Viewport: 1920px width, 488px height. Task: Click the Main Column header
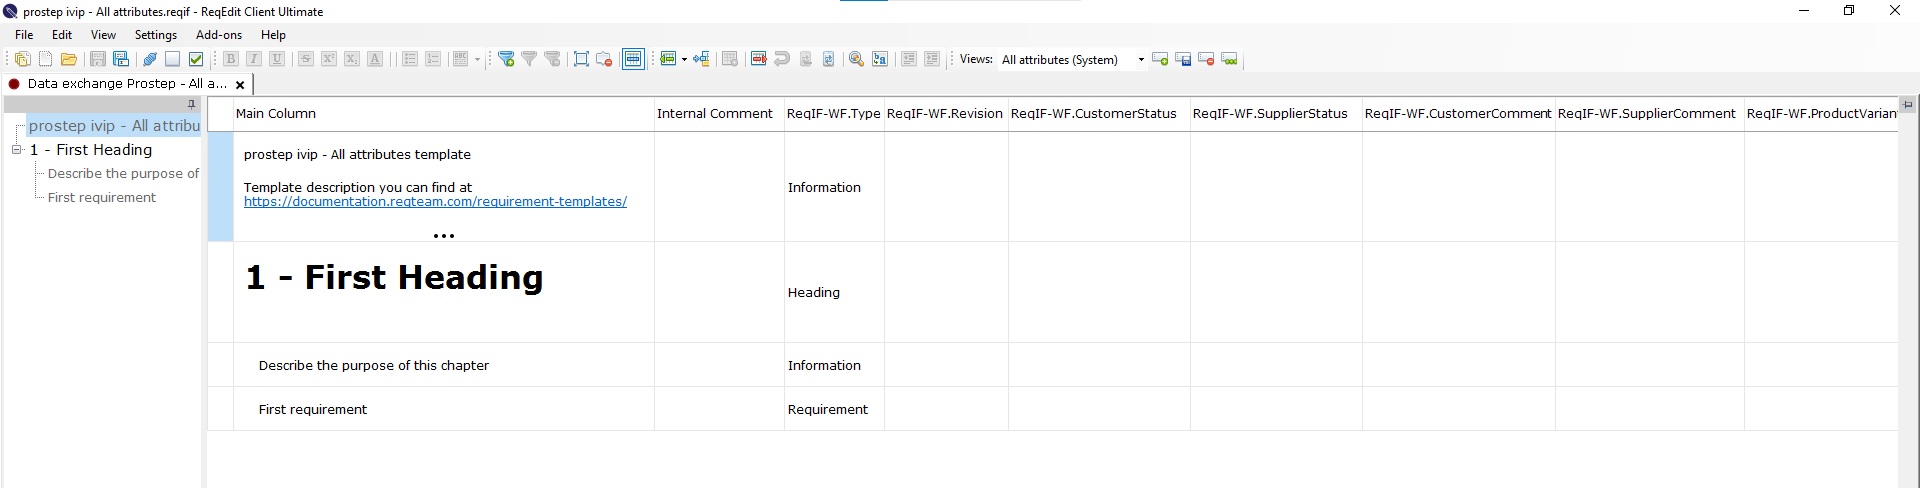[444, 114]
